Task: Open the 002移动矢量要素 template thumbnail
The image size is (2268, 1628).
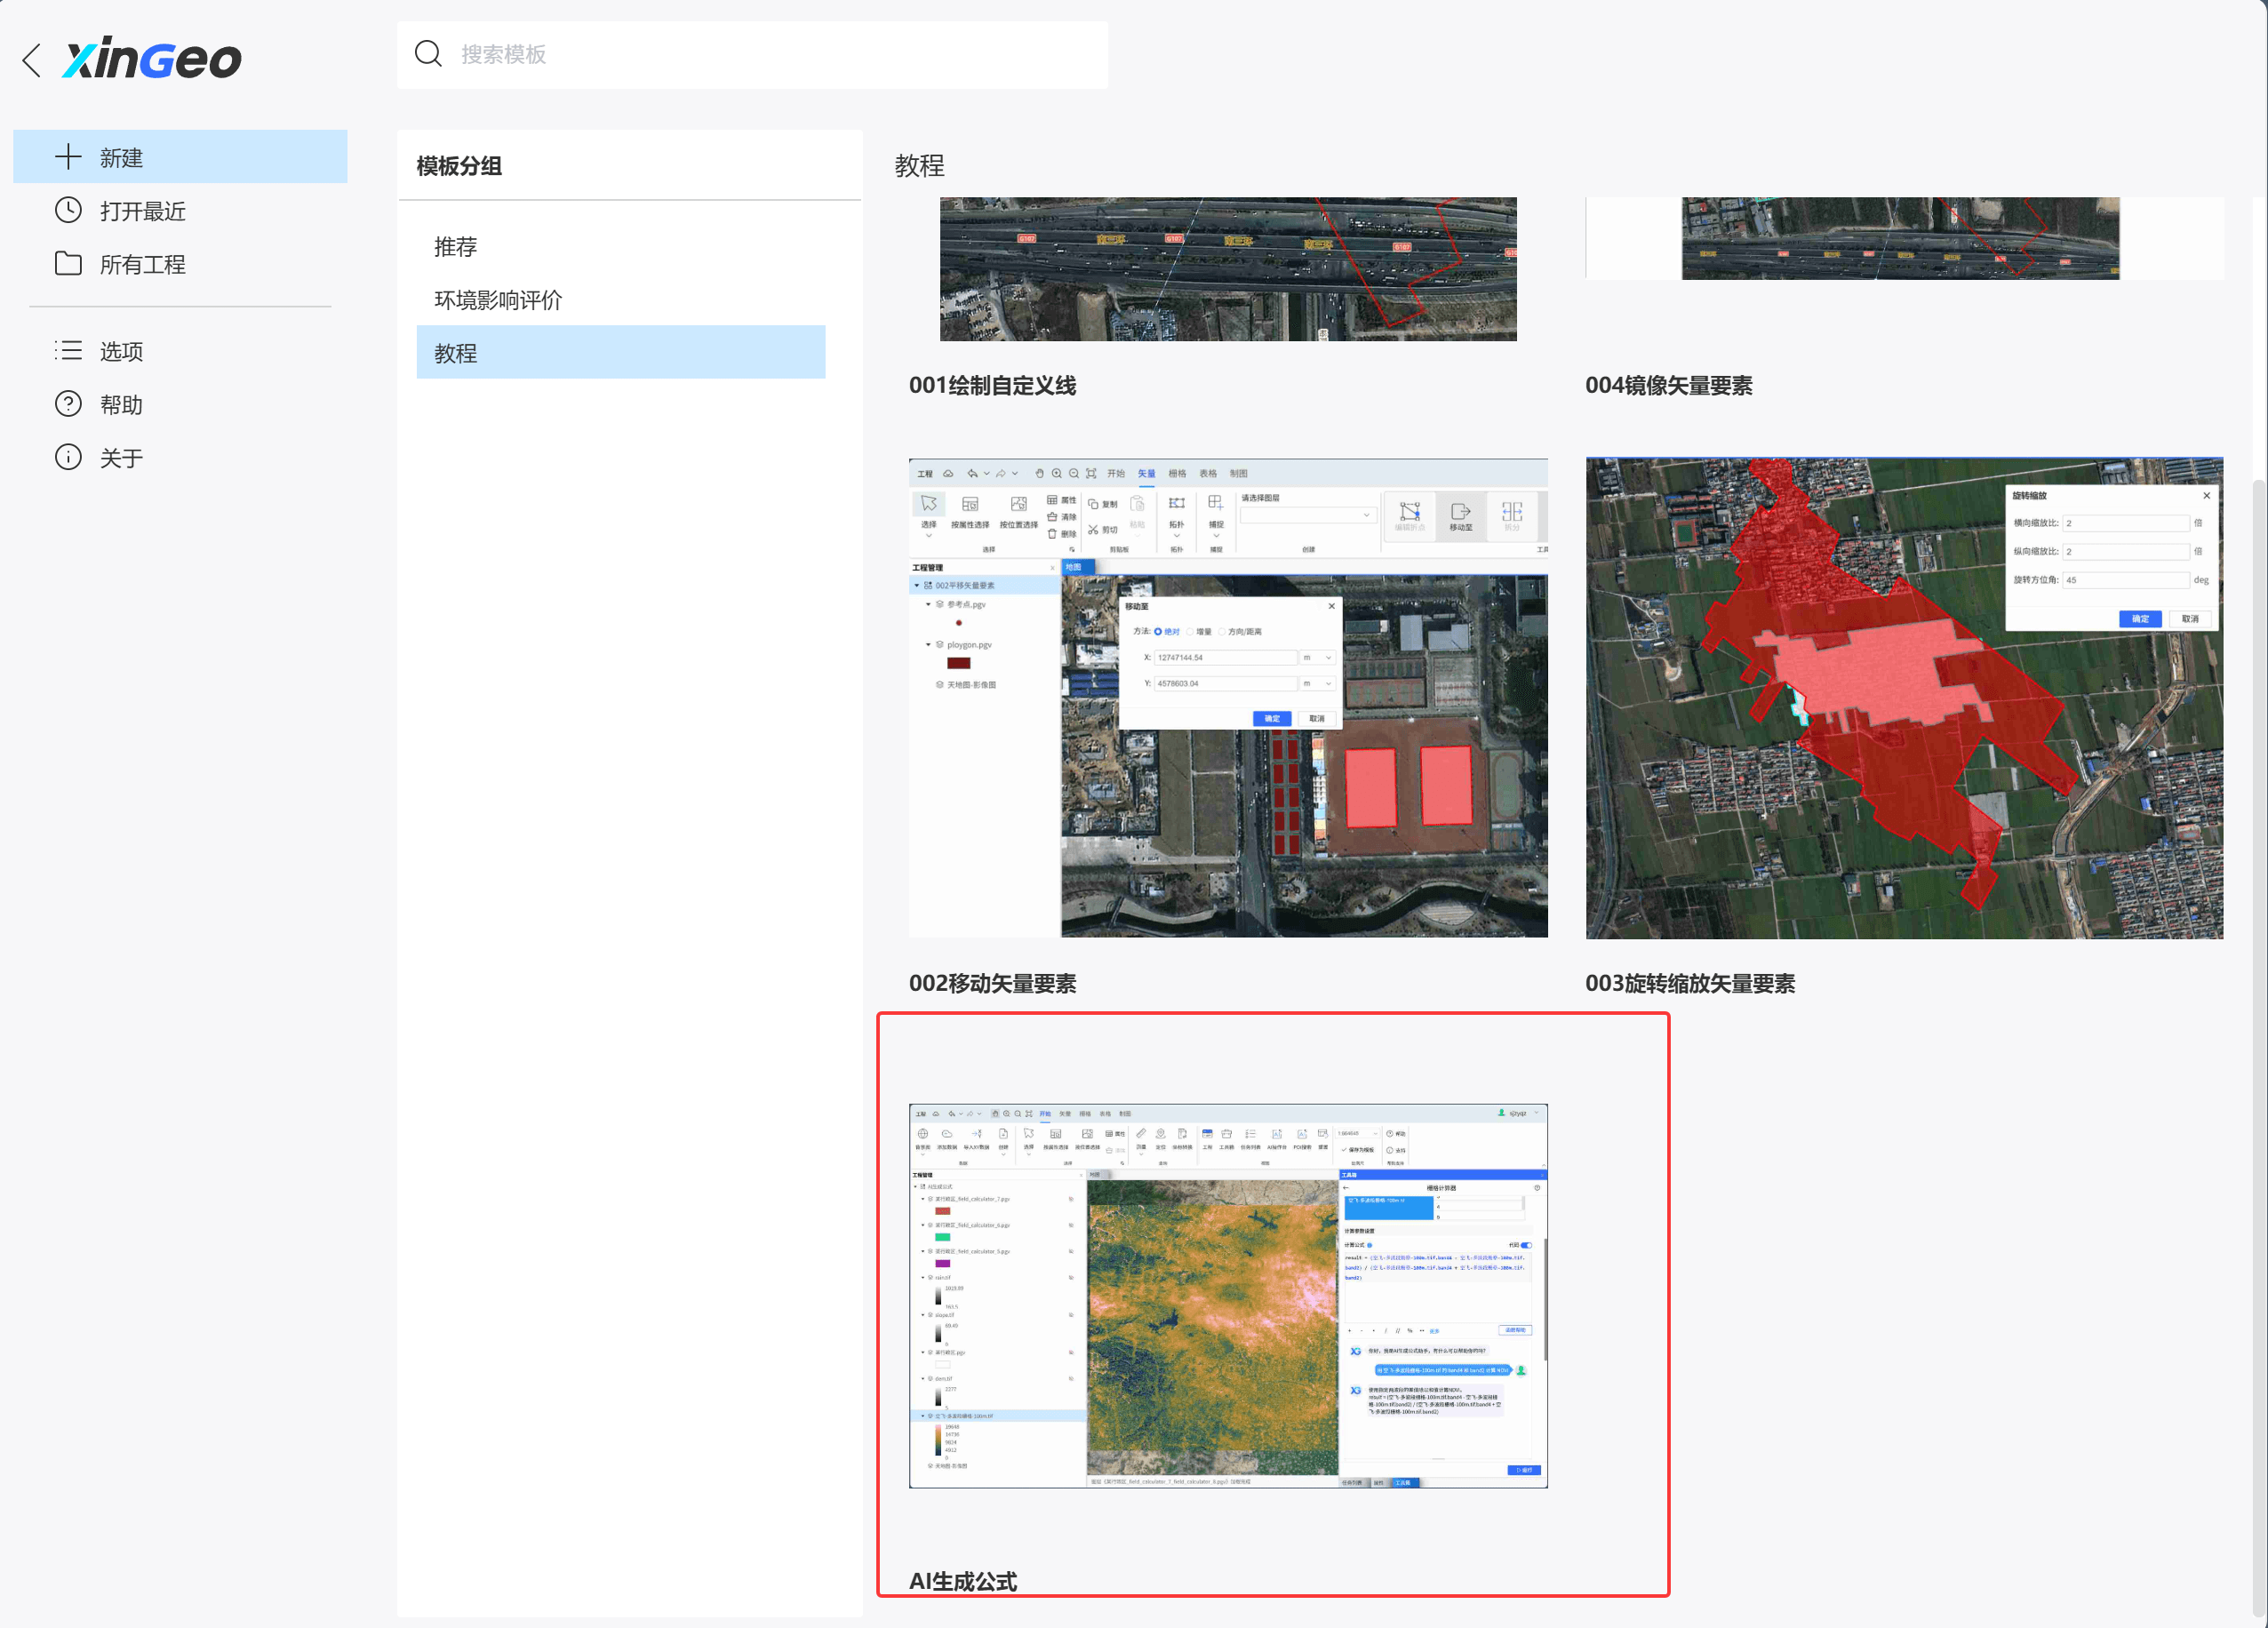Action: coord(1227,698)
